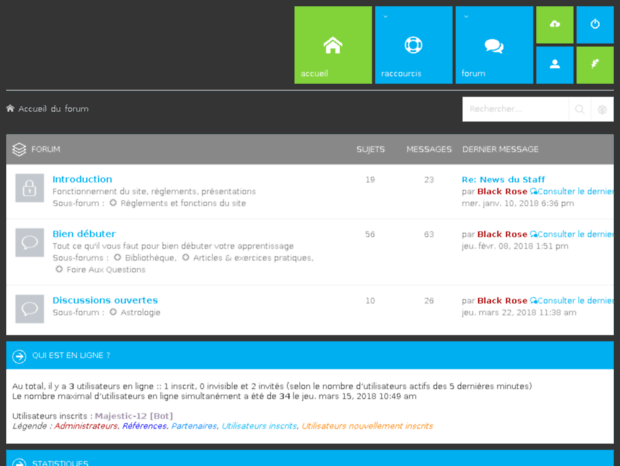Click the accueil home tile

[x=333, y=45]
